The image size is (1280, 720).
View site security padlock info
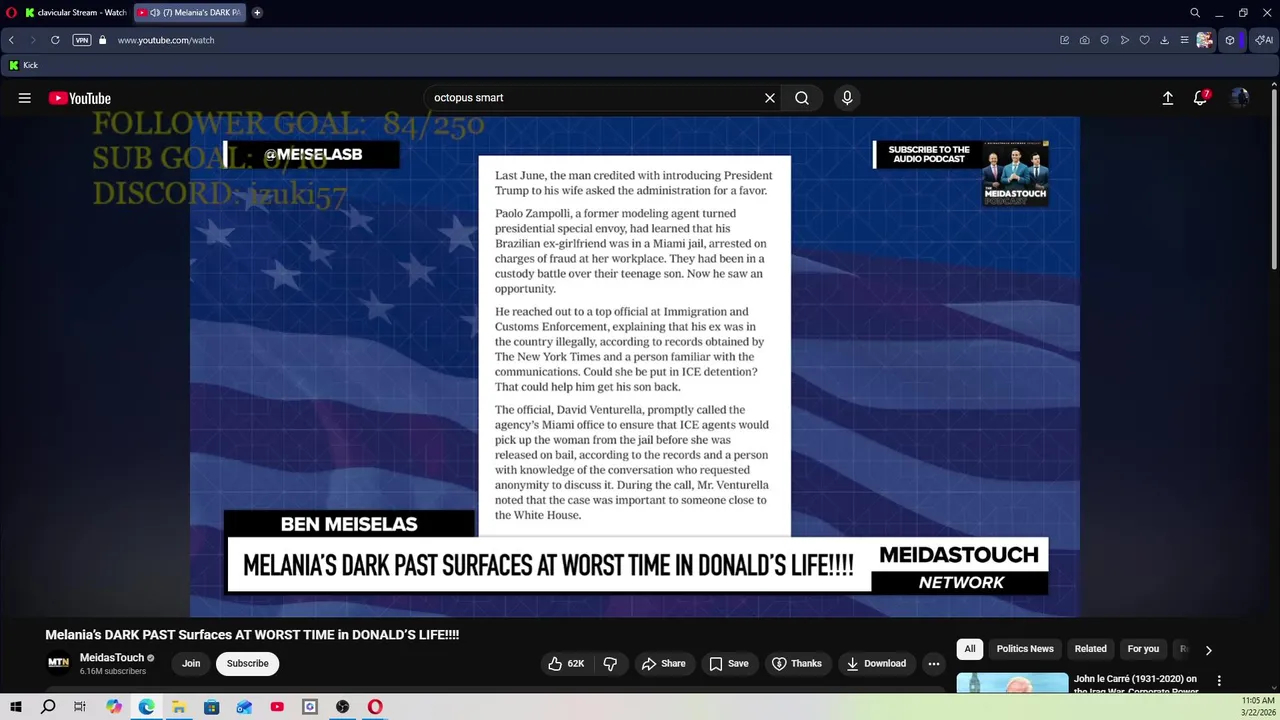click(x=102, y=40)
